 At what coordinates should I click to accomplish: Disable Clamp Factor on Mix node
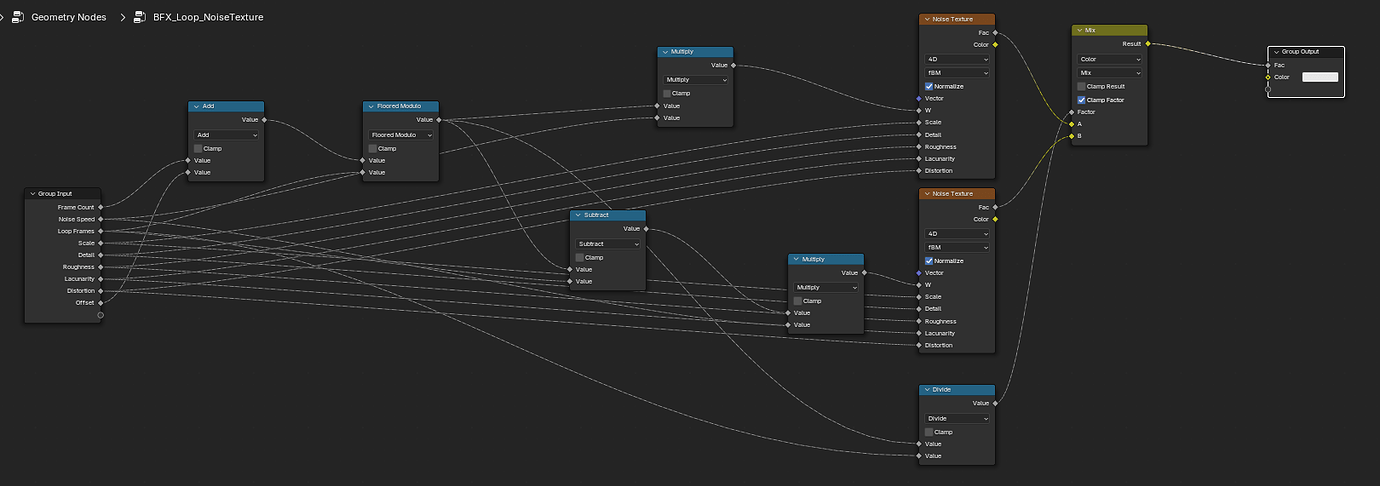tap(1082, 99)
